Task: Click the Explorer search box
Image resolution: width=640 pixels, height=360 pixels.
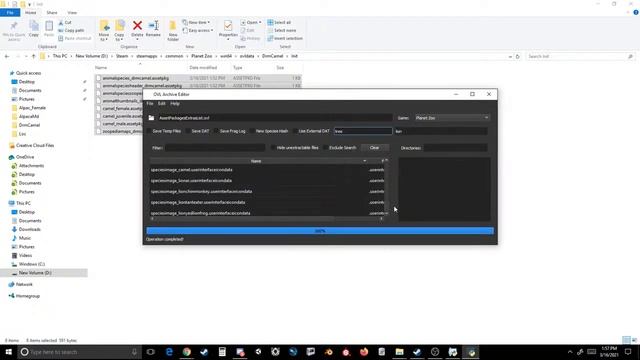Action: coord(580,56)
